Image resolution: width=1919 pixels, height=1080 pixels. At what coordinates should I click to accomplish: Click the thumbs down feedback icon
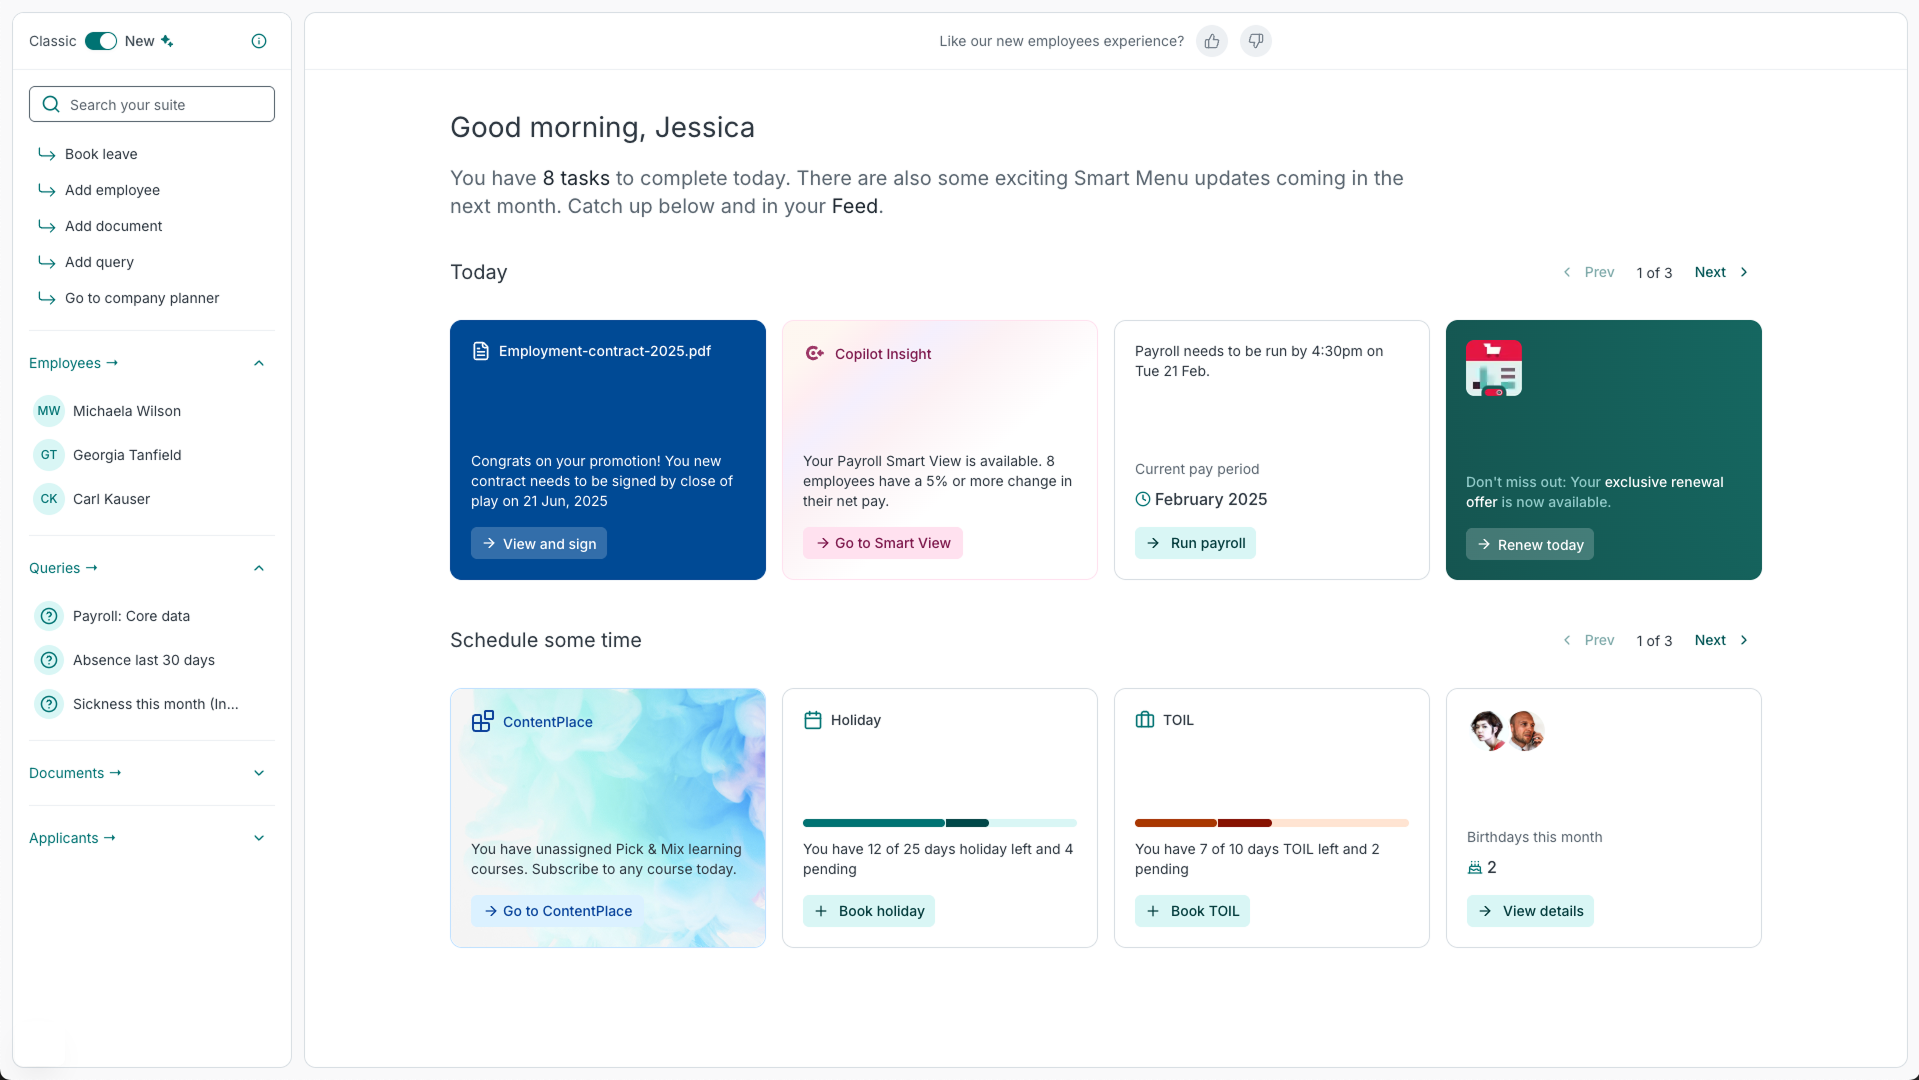pos(1255,41)
